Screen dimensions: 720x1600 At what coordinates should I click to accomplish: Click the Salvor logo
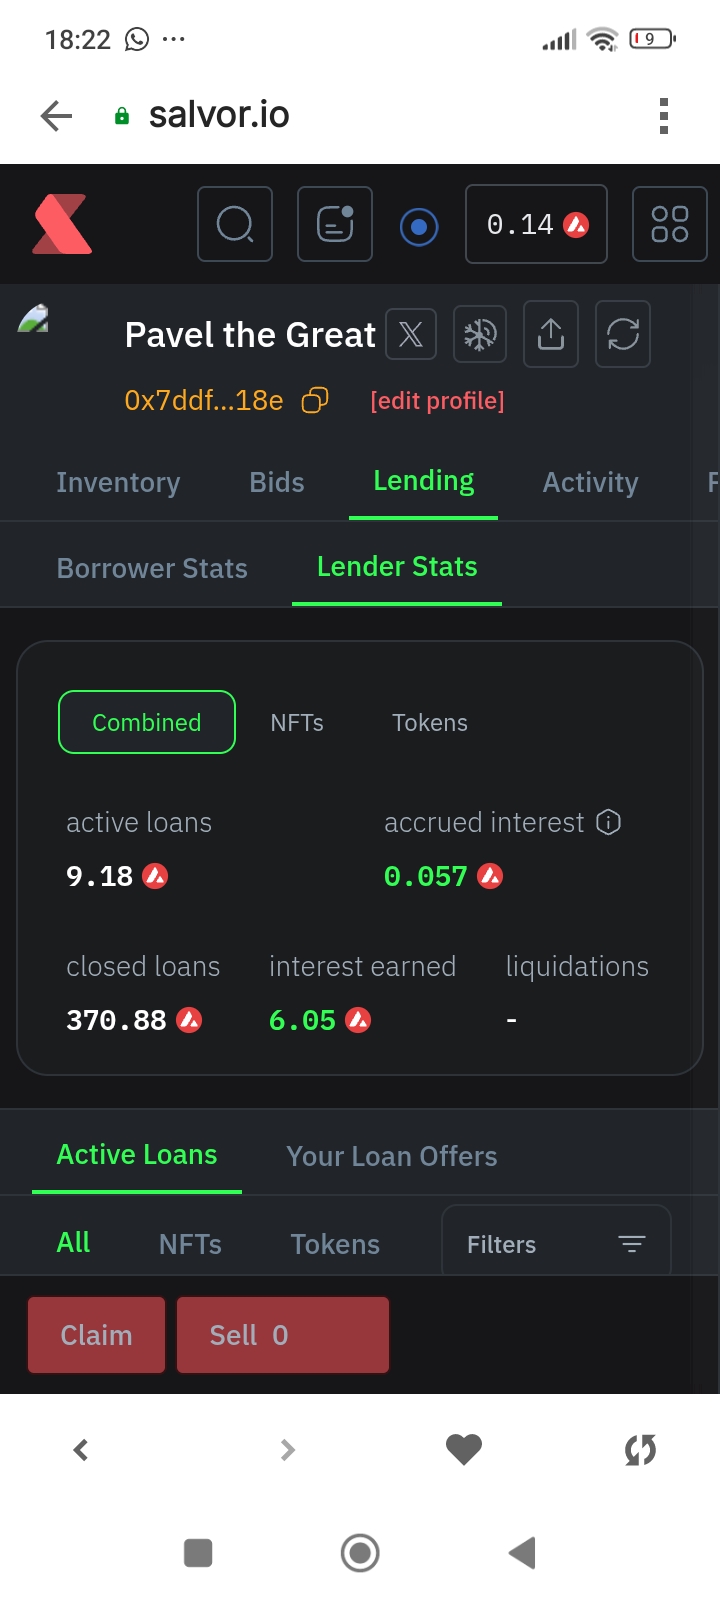(x=62, y=224)
